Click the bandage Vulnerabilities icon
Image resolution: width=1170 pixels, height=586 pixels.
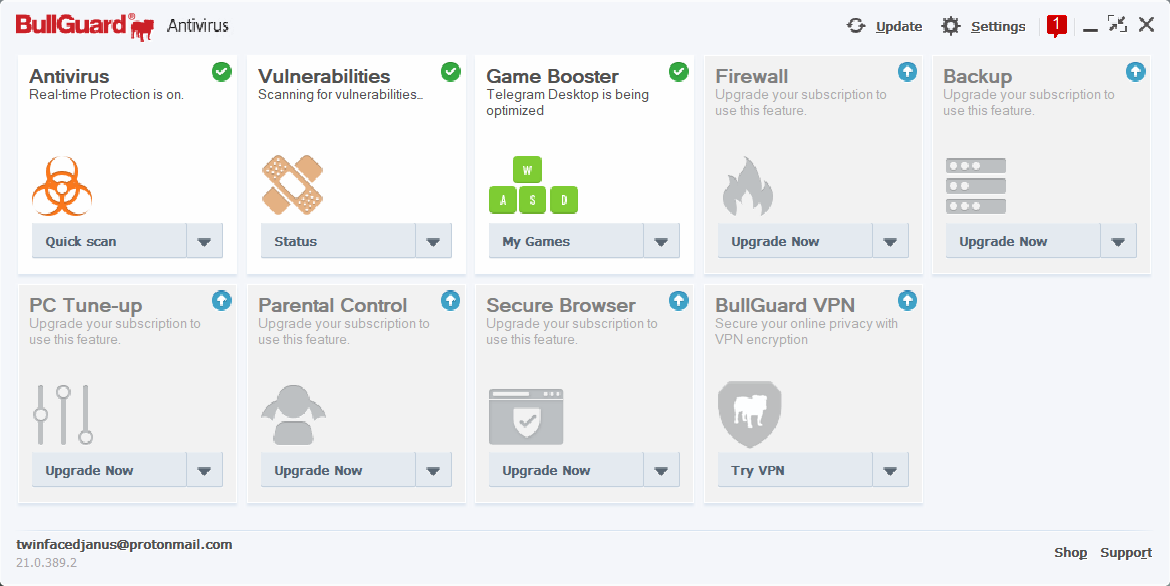[292, 184]
